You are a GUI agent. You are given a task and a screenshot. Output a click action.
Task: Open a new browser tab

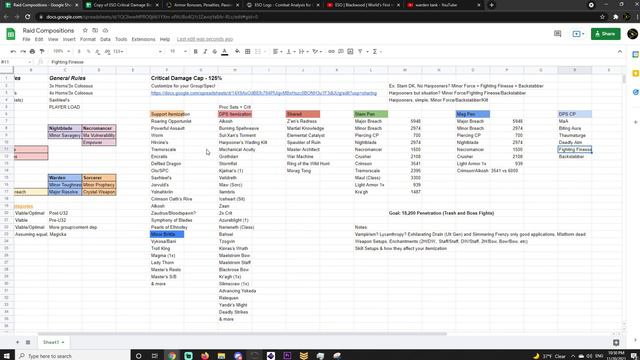(491, 5)
